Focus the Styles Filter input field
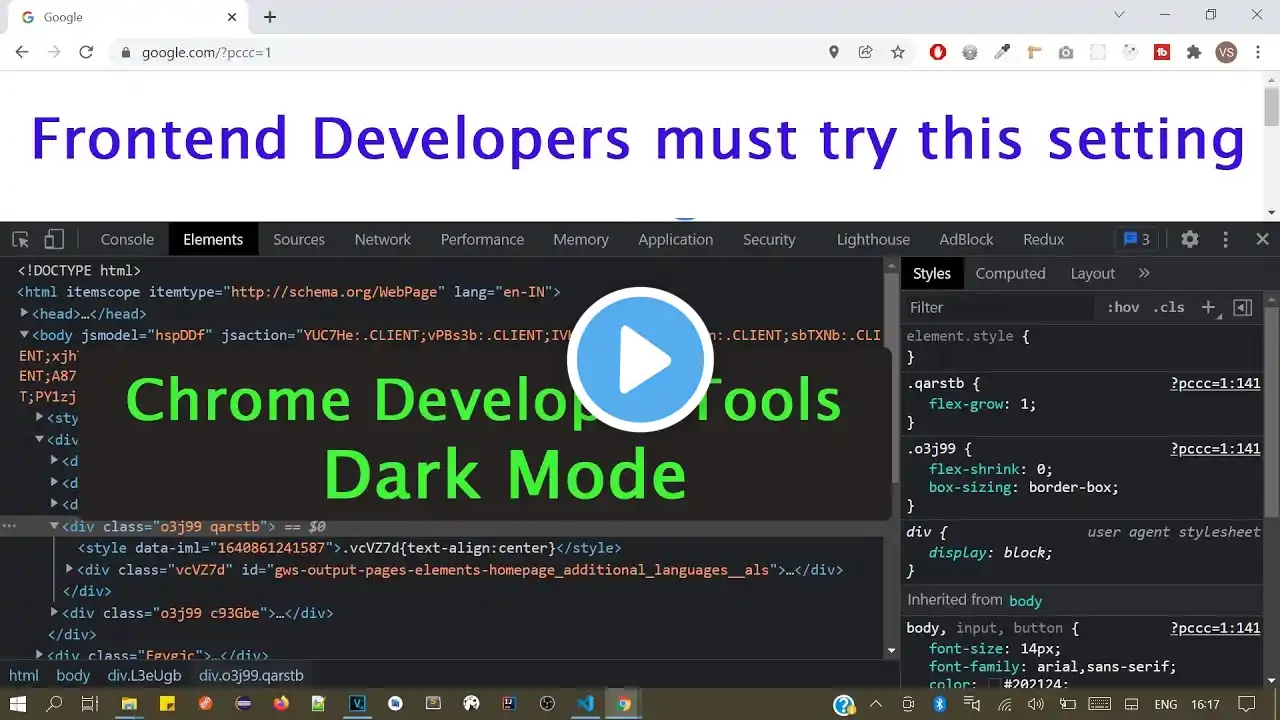This screenshot has width=1280, height=720. [1000, 307]
